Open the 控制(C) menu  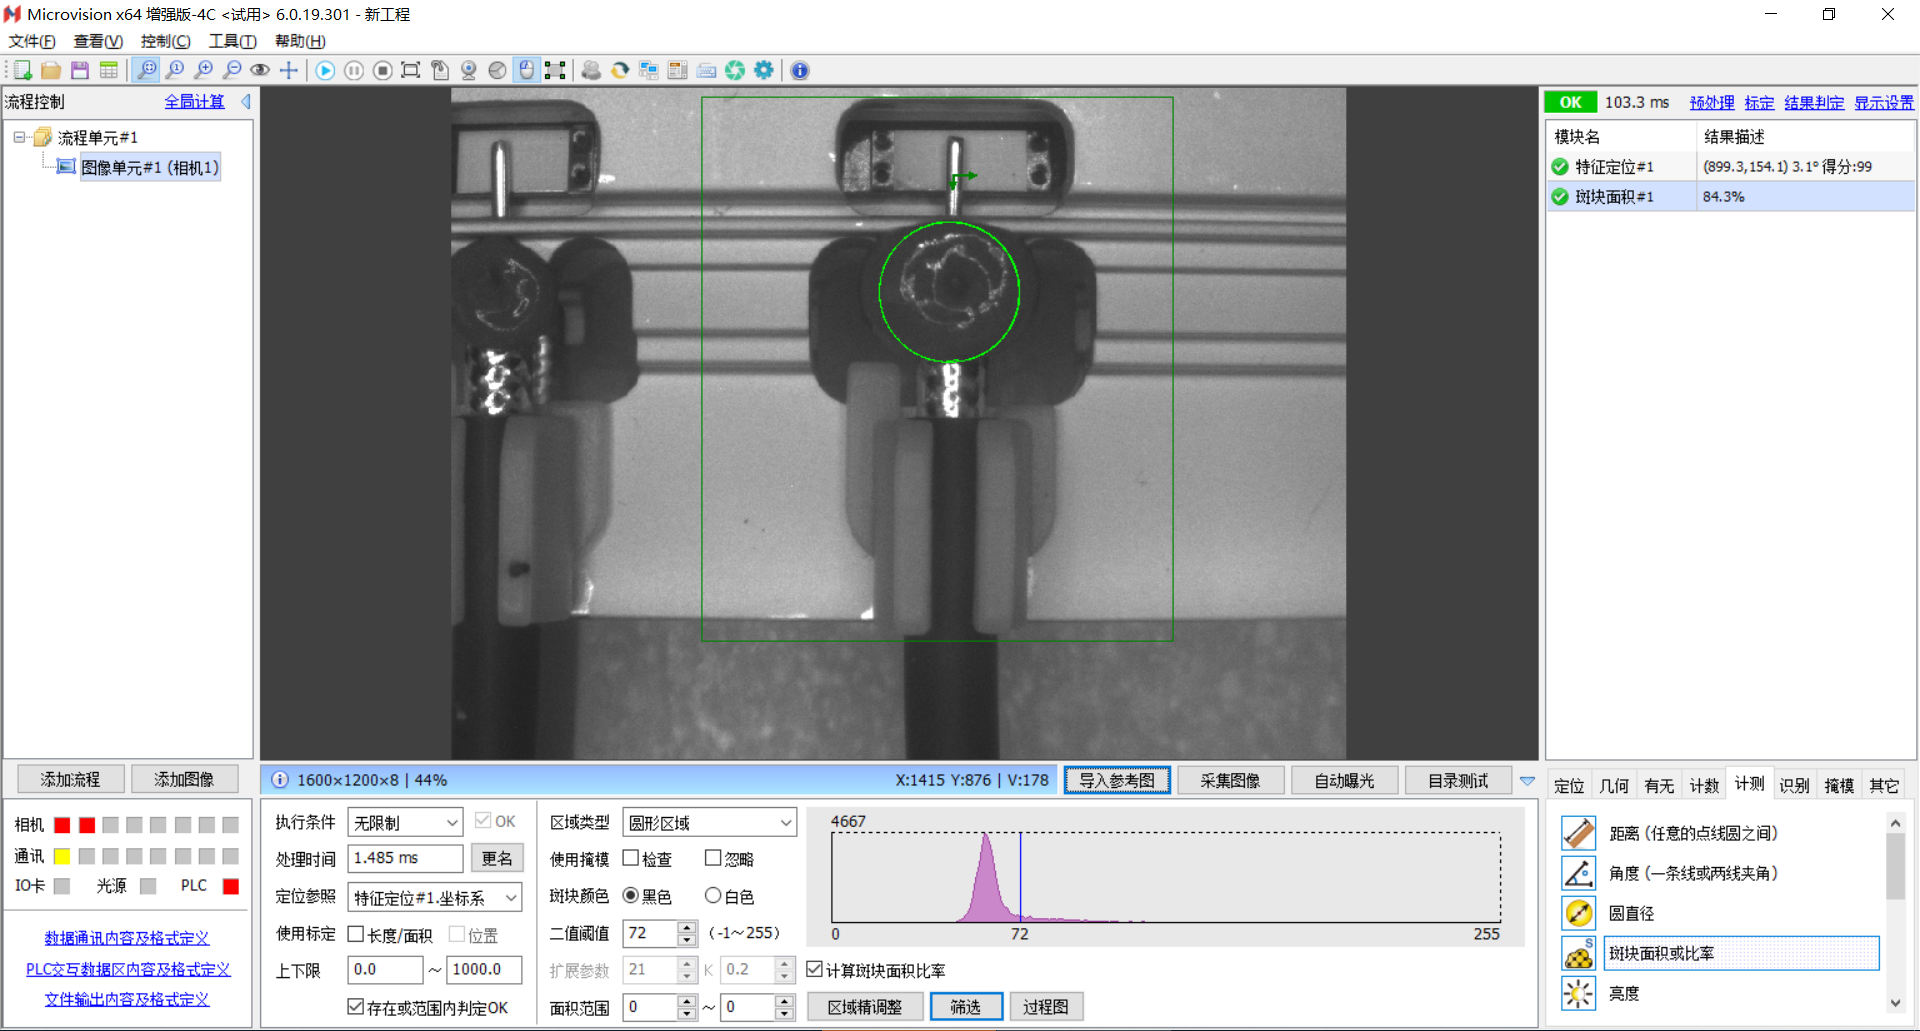[x=165, y=41]
